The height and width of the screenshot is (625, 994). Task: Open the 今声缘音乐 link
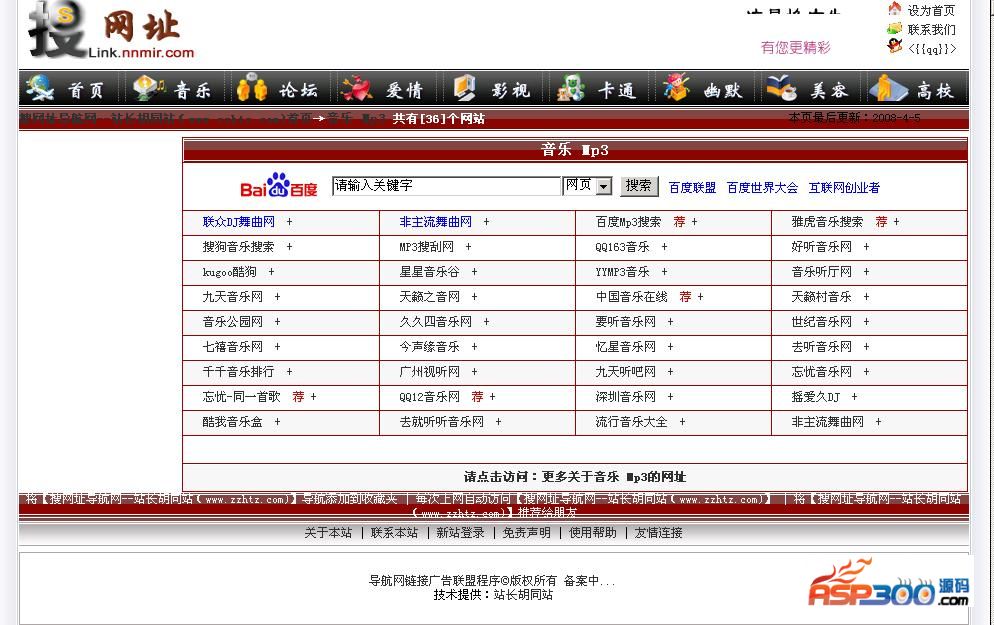pyautogui.click(x=429, y=347)
